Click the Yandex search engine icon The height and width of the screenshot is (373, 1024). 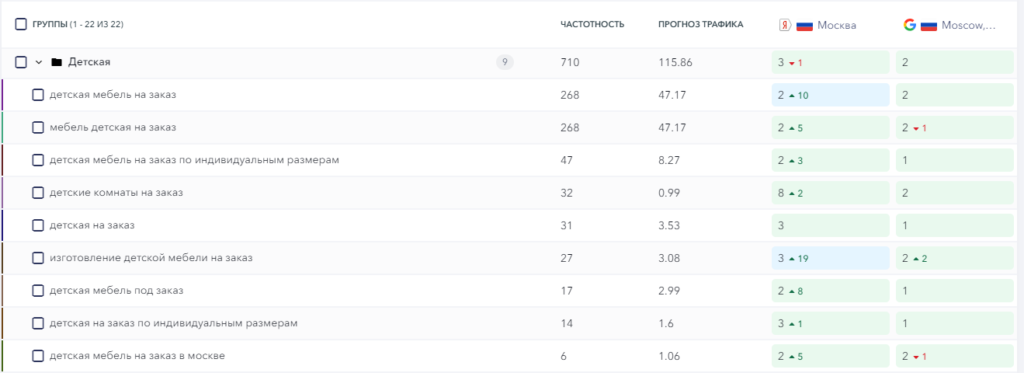[x=785, y=25]
